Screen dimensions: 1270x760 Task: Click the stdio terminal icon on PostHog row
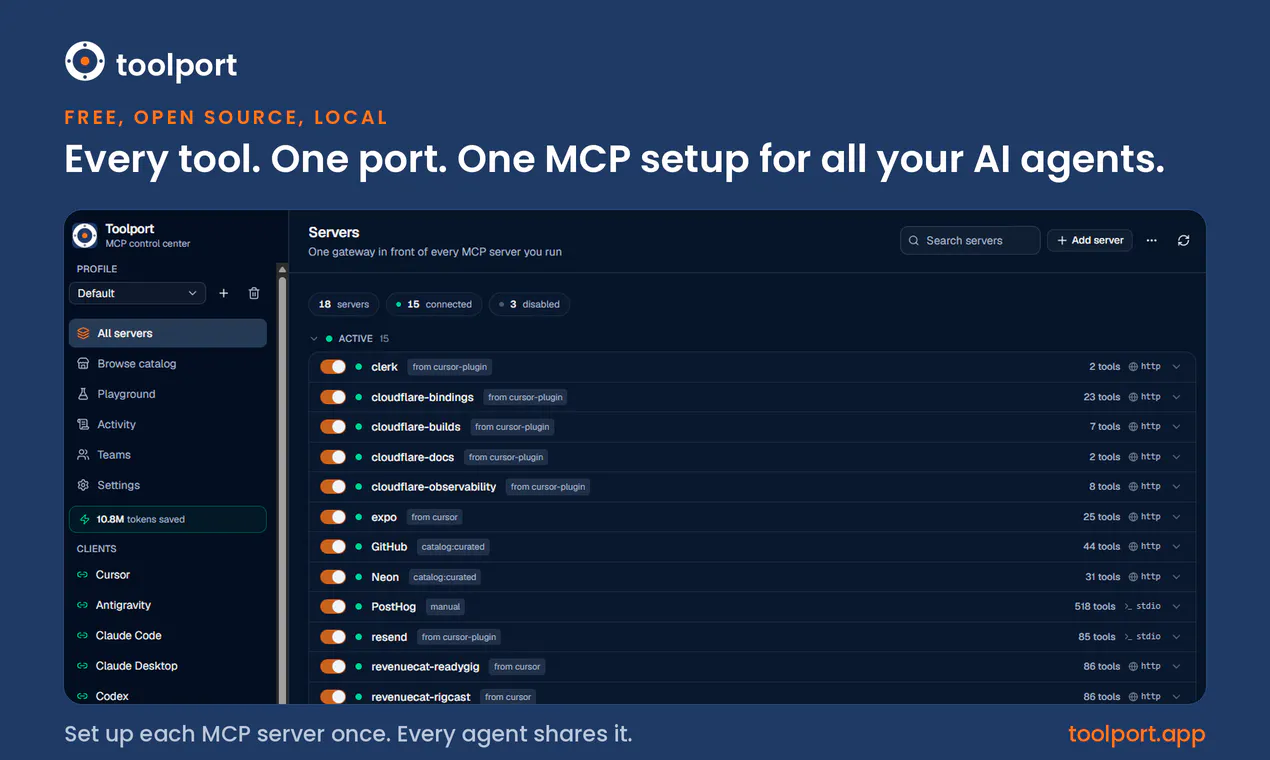click(1129, 606)
